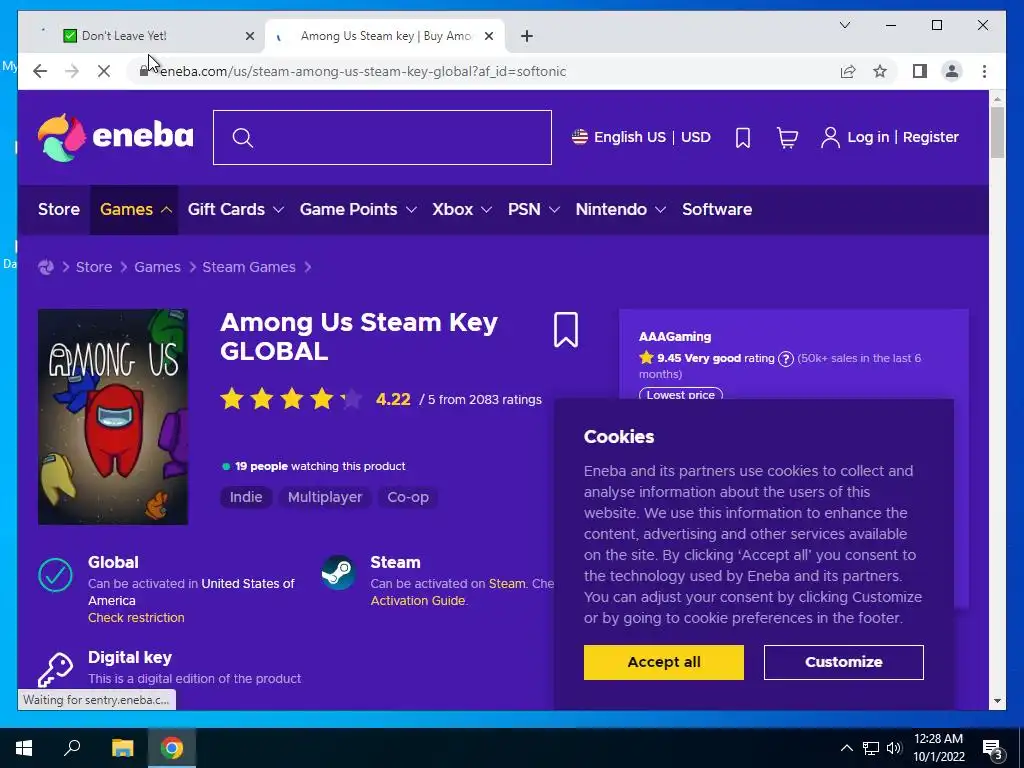Image resolution: width=1024 pixels, height=768 pixels.
Task: Open taskbar search
Action: [72, 748]
